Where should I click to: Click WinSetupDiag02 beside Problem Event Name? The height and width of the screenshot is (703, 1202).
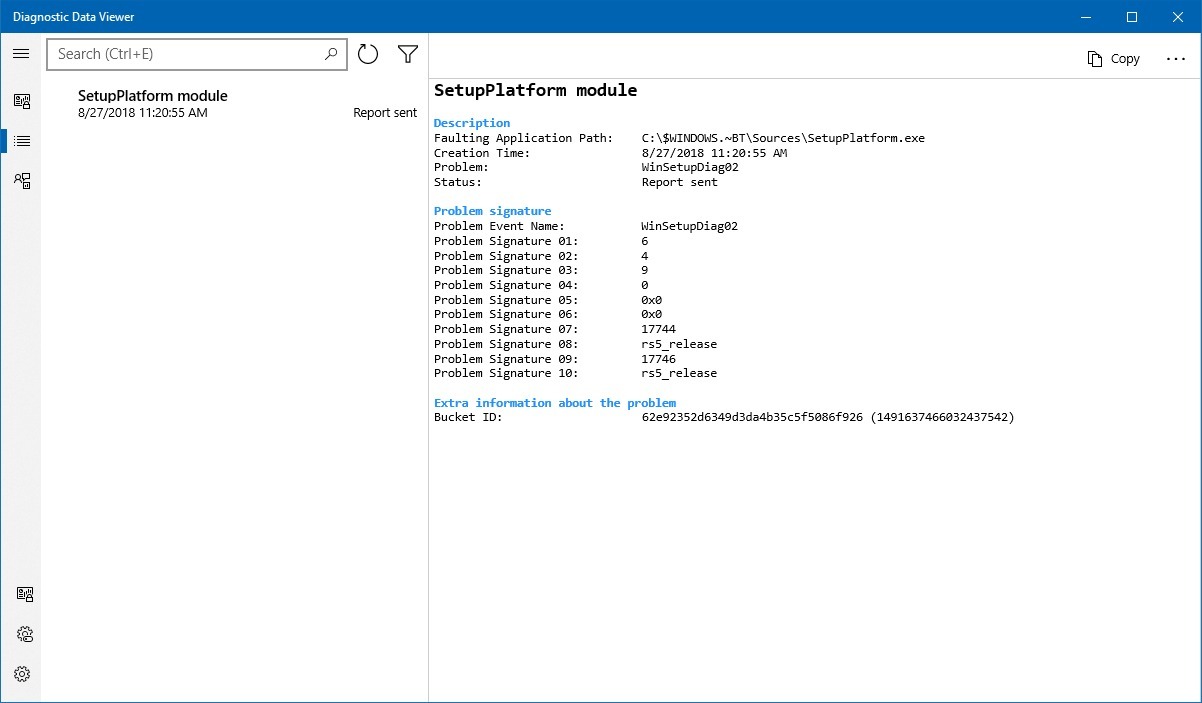pyautogui.click(x=690, y=226)
